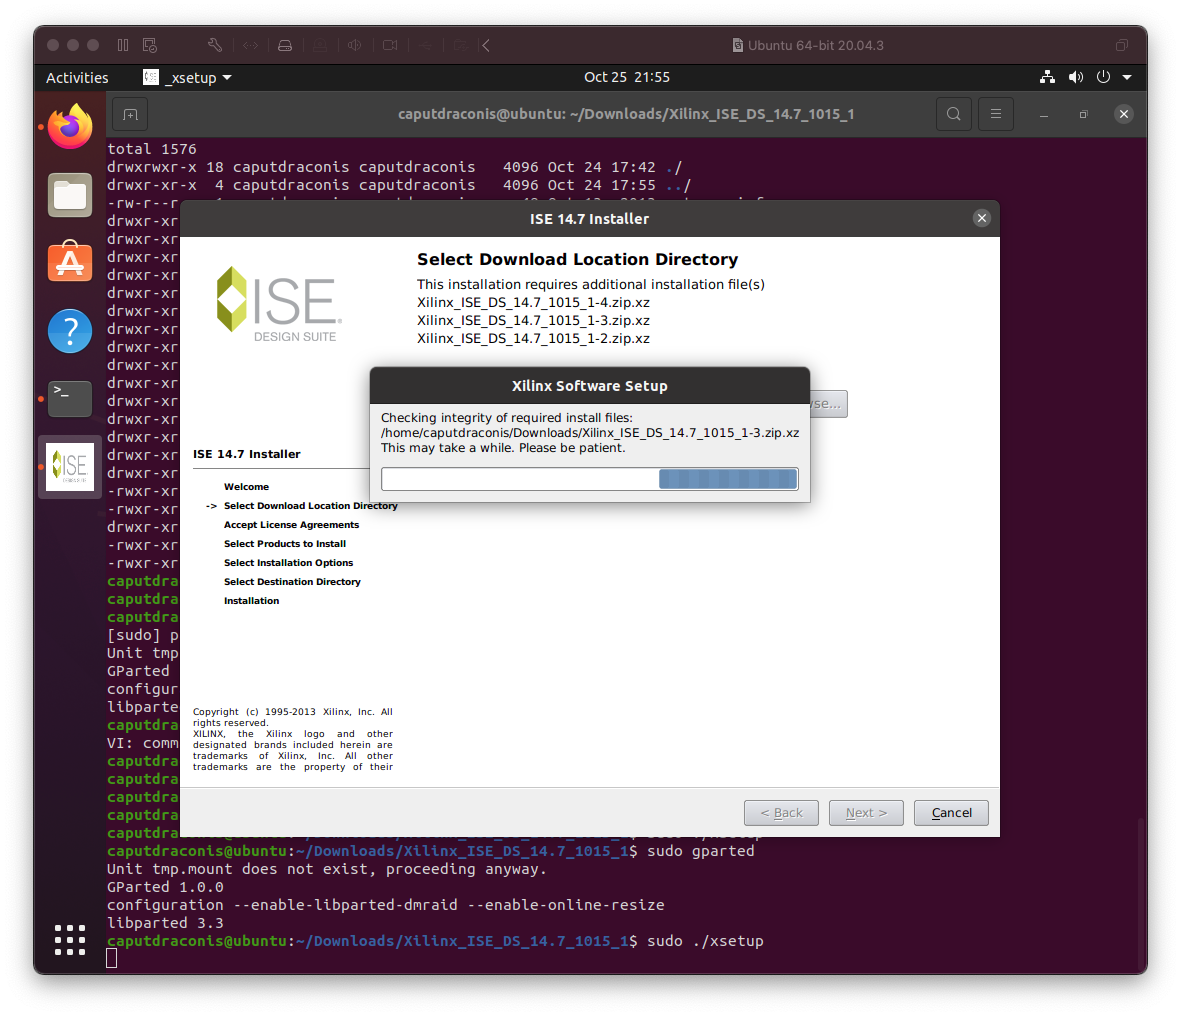Collapse the VM toolbar with the arrow

487,45
